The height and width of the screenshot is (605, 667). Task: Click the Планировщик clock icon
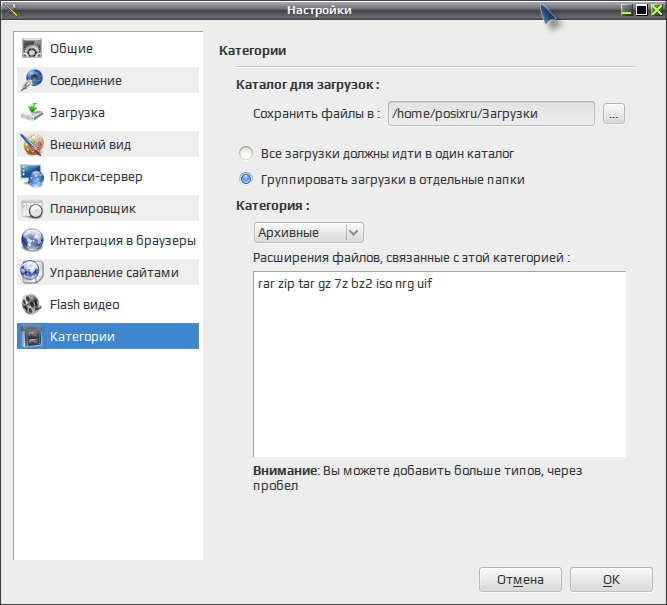[x=32, y=208]
